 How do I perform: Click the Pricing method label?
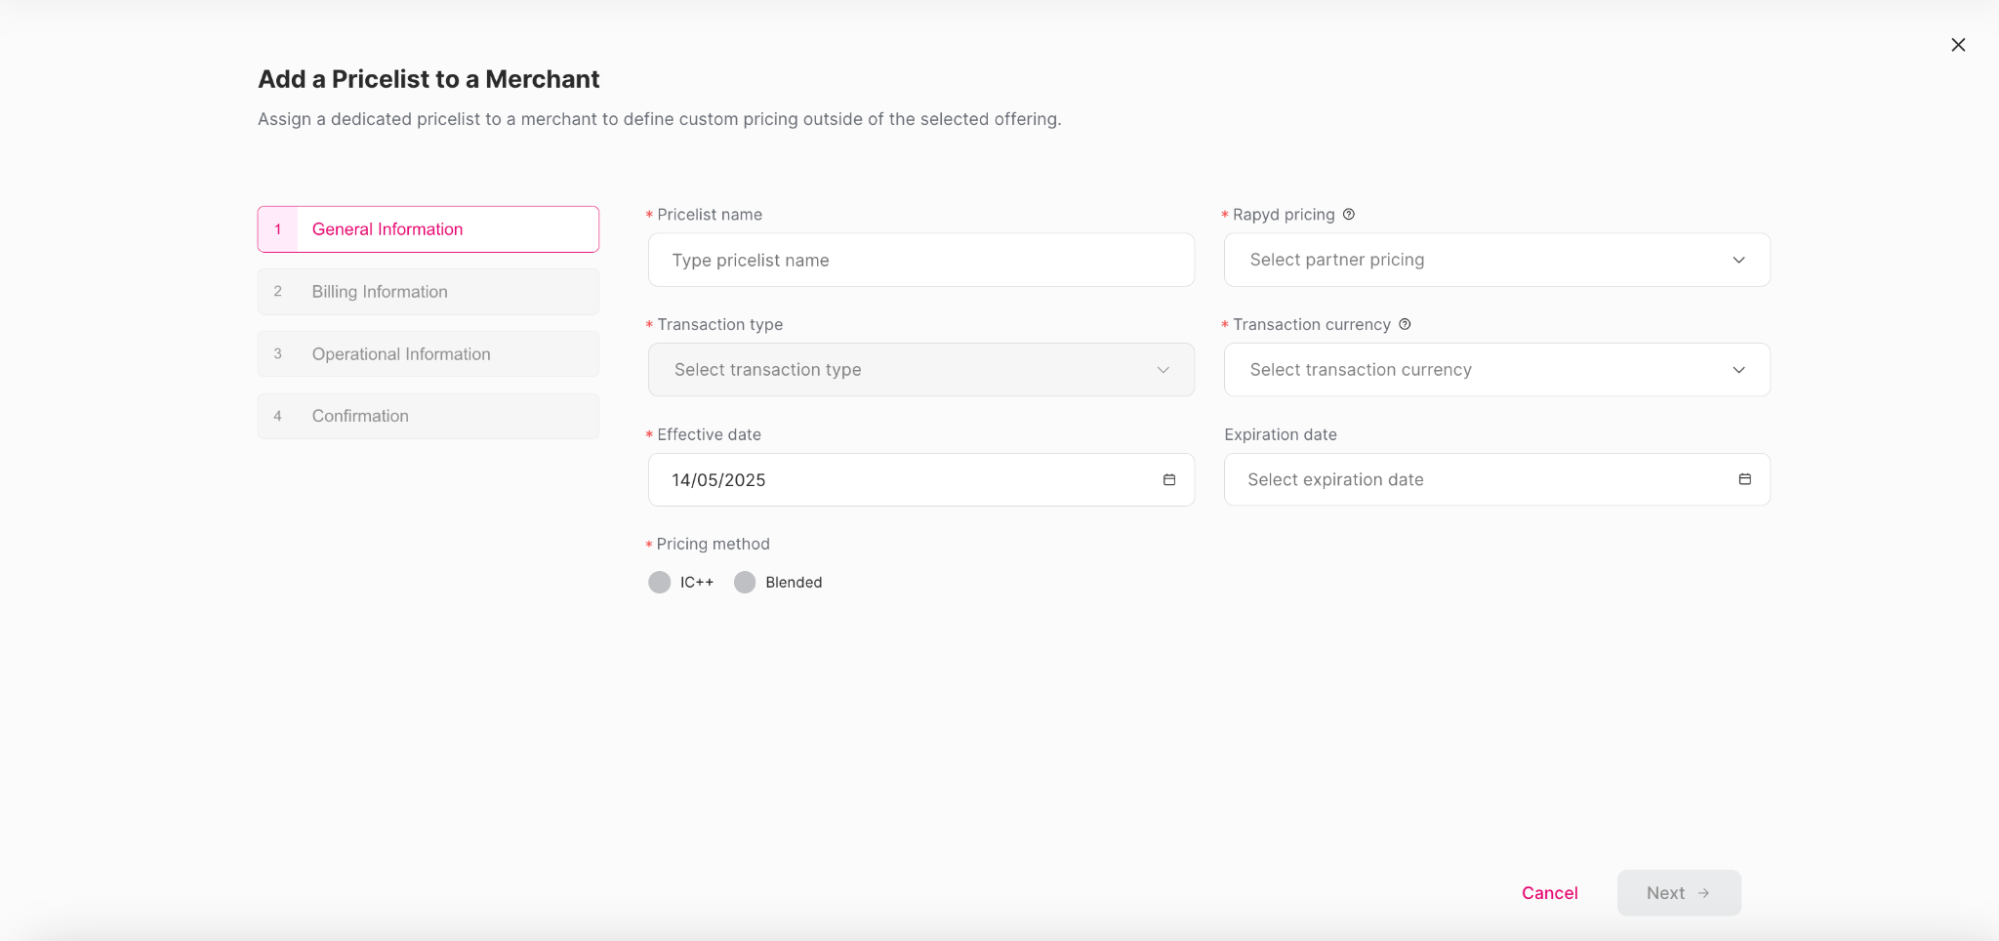coord(713,544)
